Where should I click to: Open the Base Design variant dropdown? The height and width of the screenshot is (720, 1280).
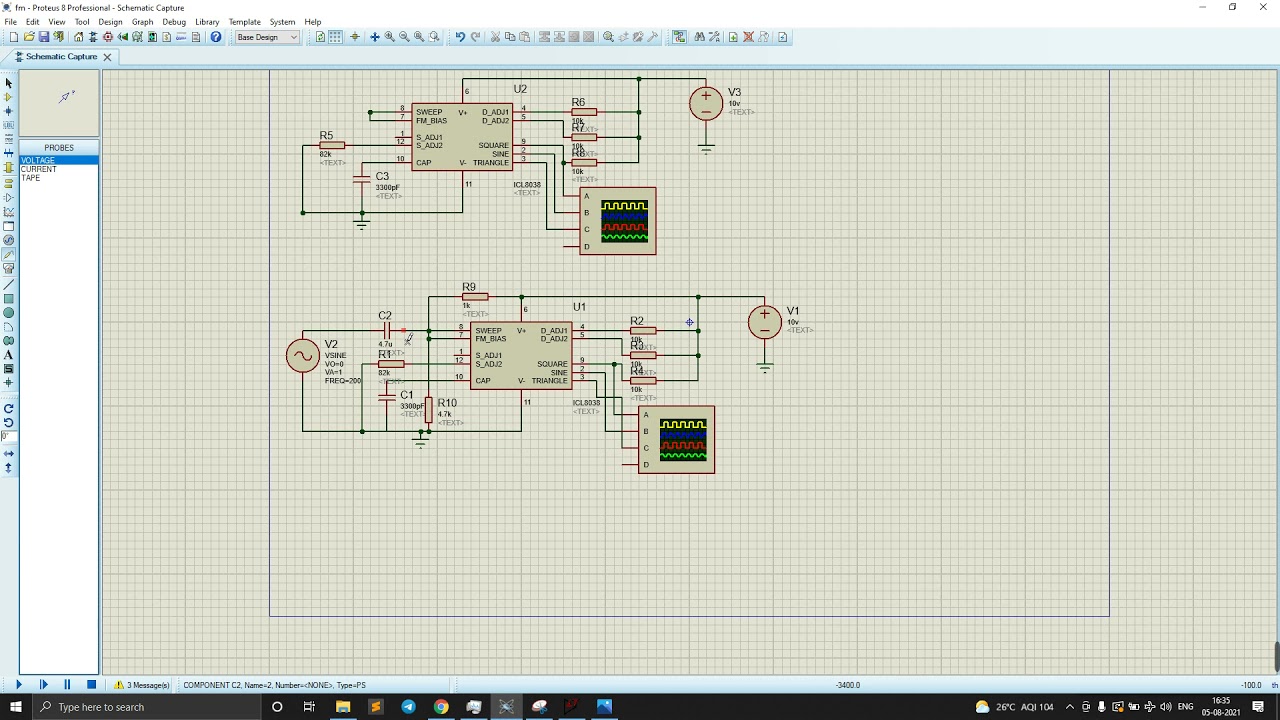tap(267, 37)
